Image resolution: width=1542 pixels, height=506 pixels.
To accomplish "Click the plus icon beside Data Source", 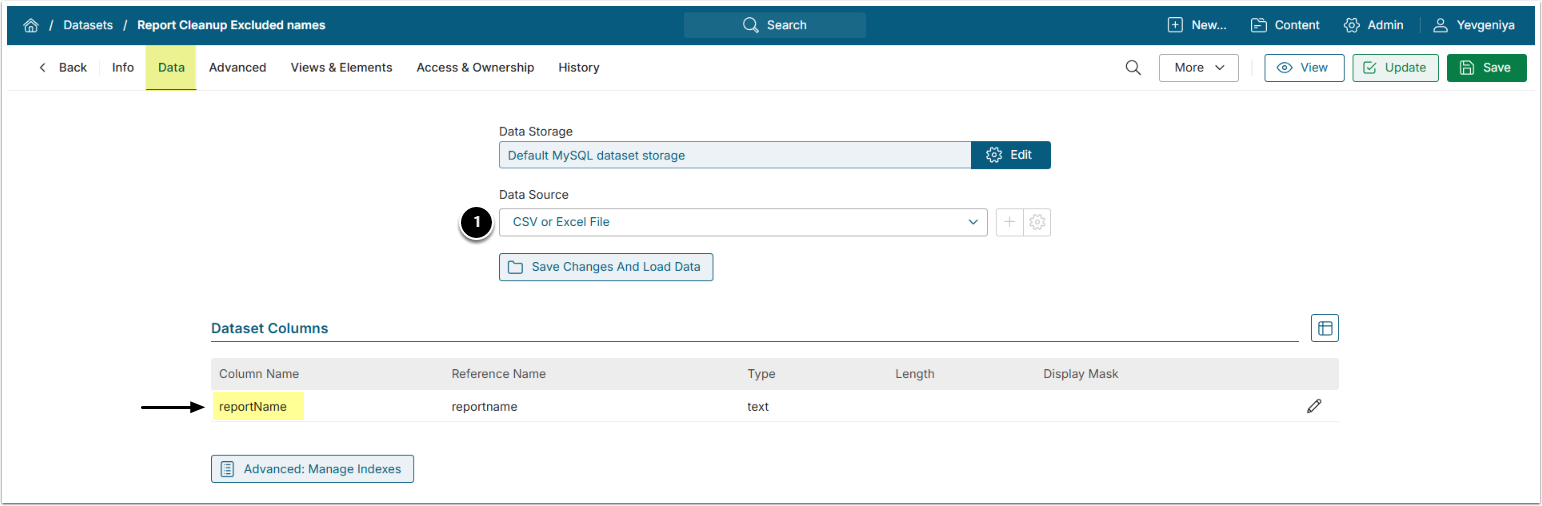I will (1010, 222).
